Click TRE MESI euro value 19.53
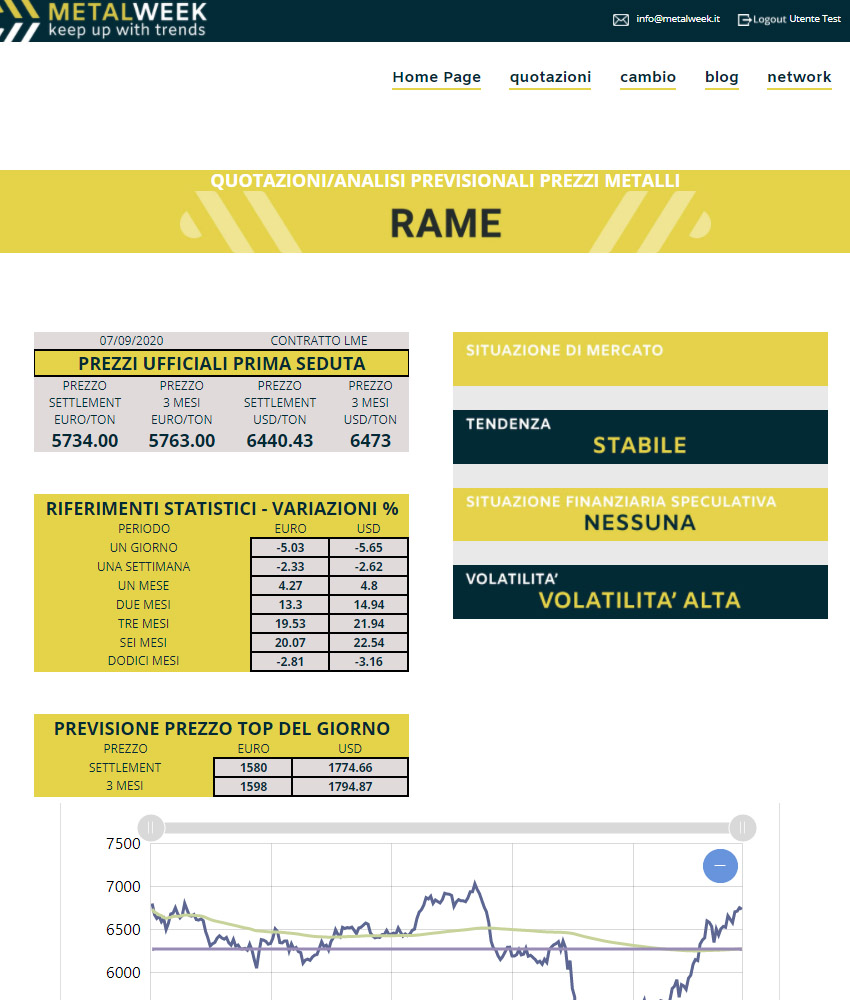850x1000 pixels. coord(290,624)
